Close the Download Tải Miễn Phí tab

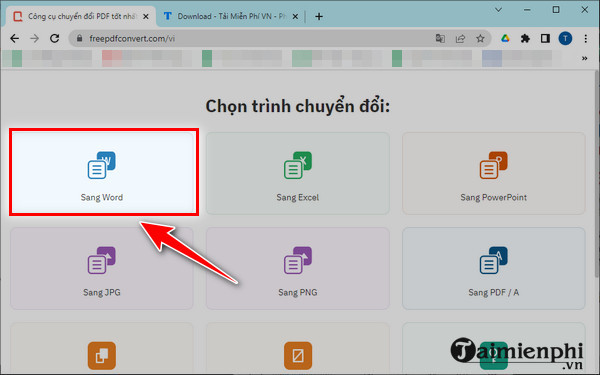295,16
